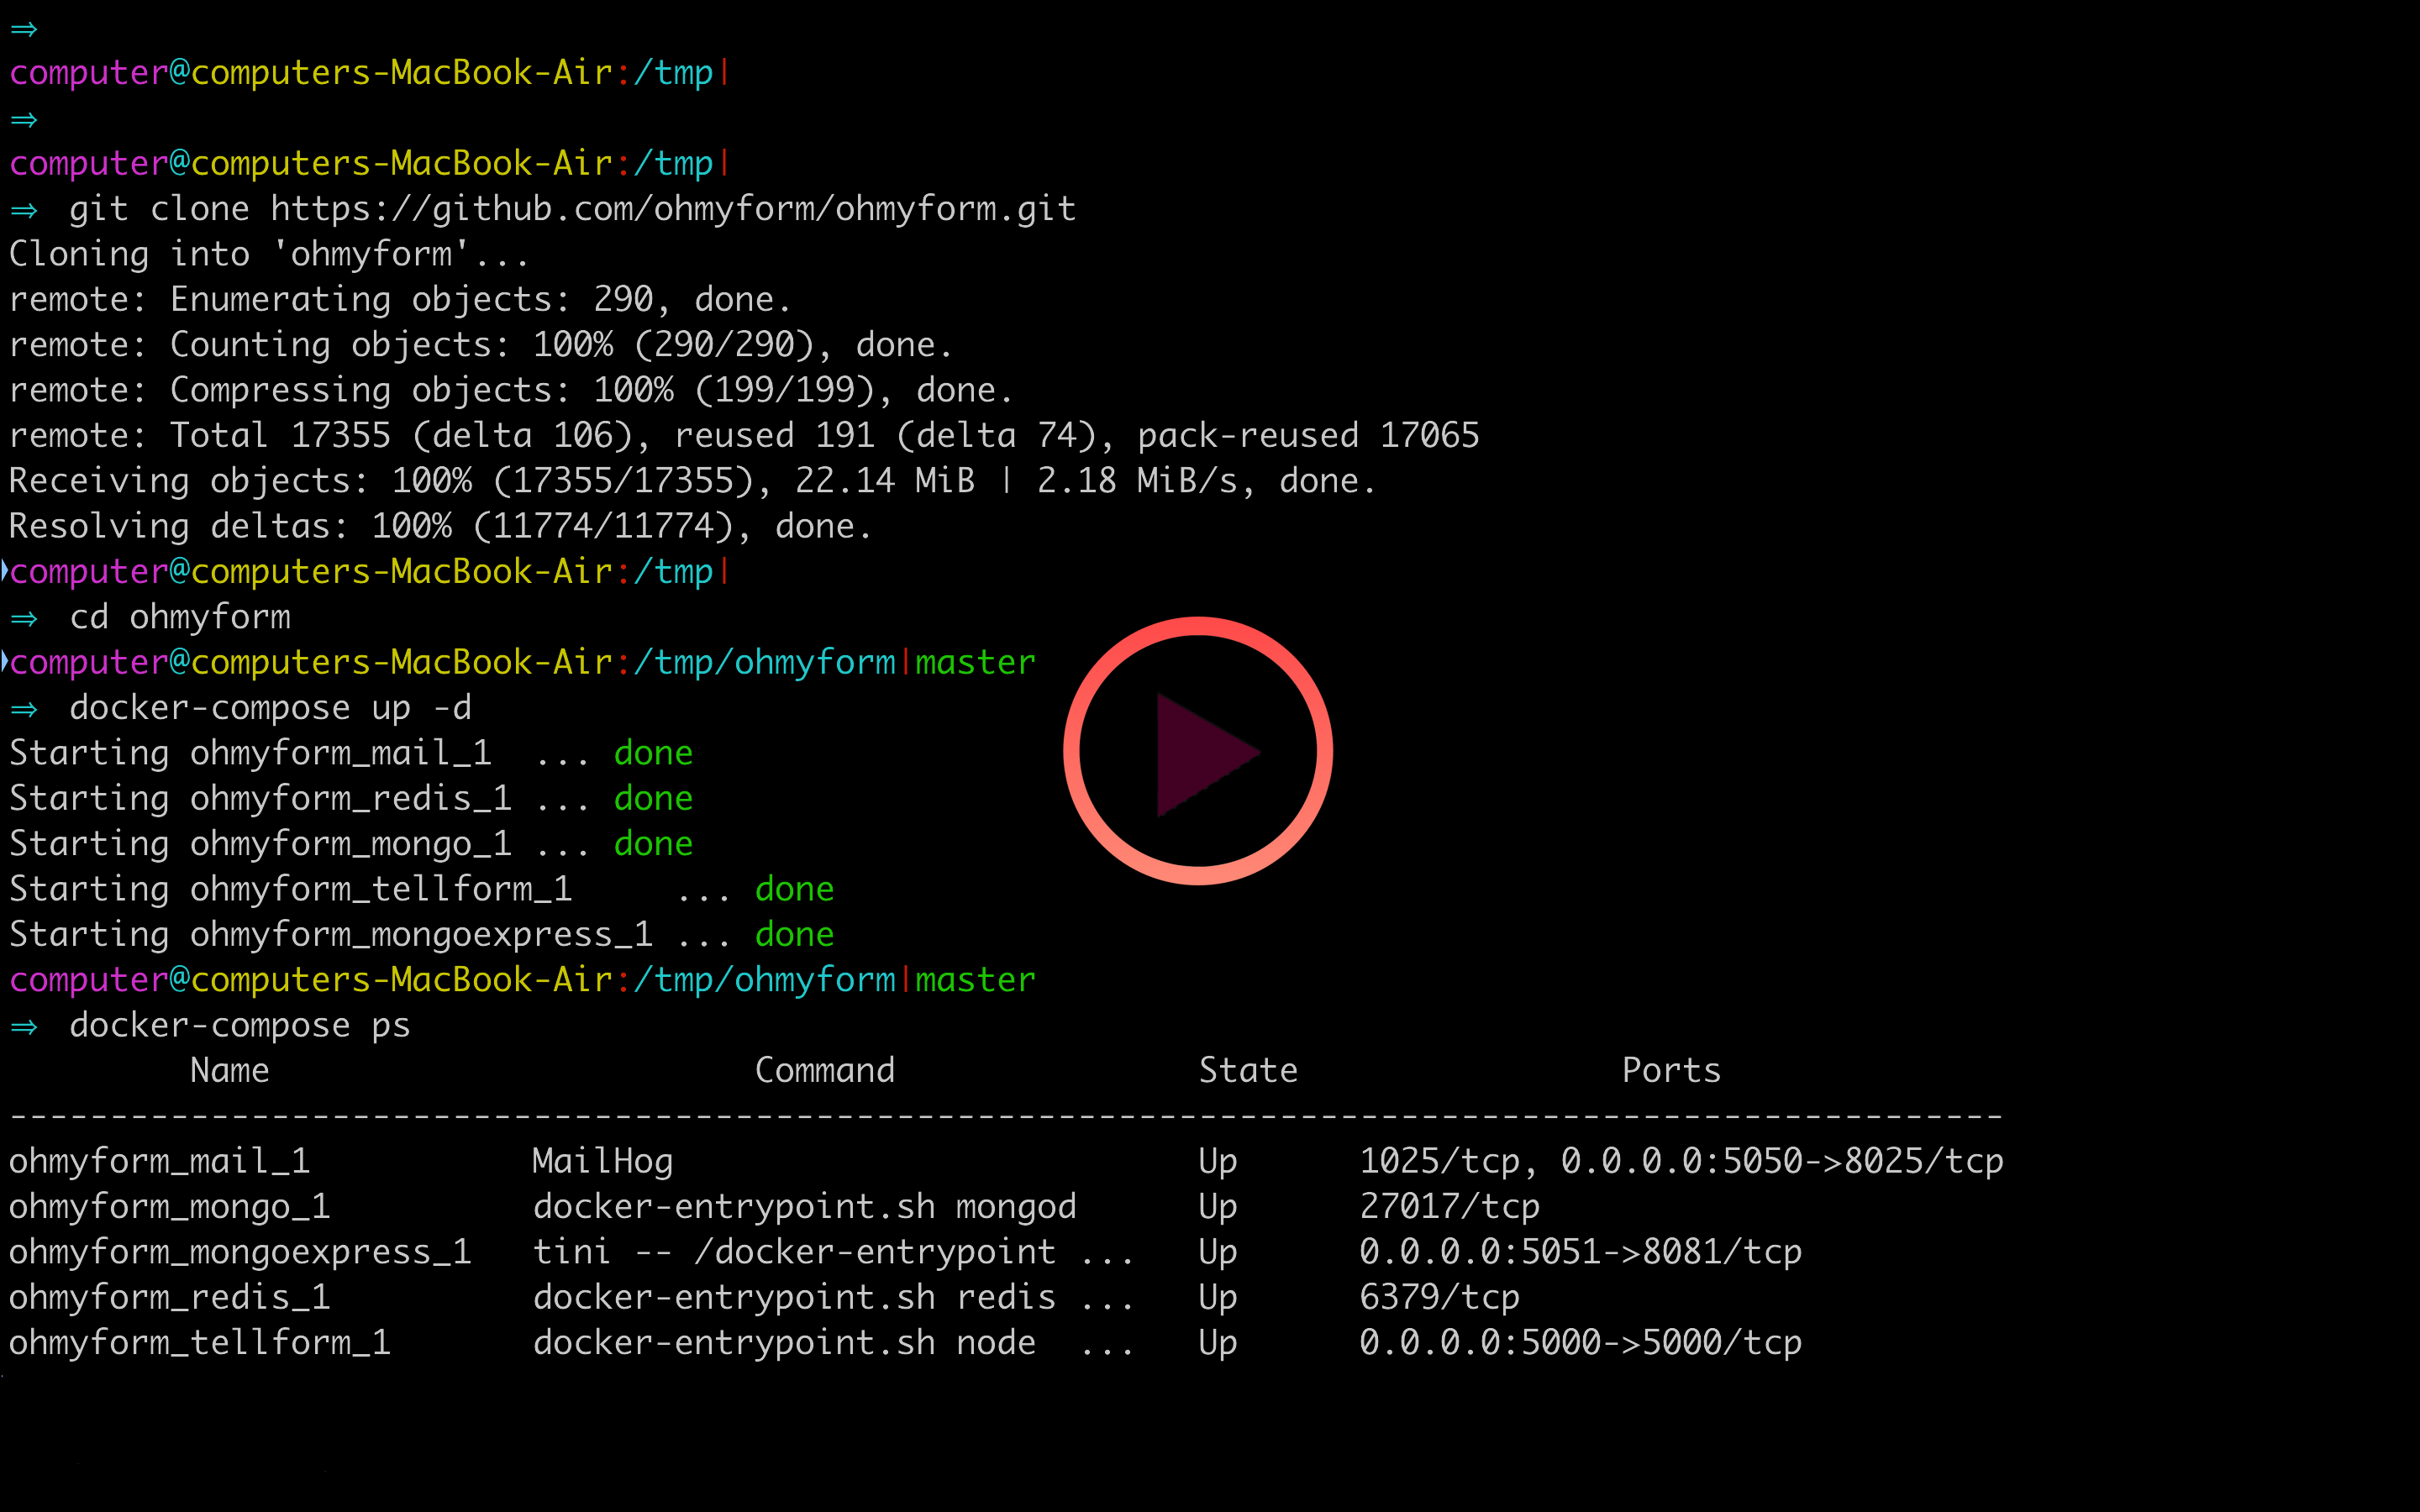Image resolution: width=2420 pixels, height=1512 pixels.
Task: Click 'Starting ohmyform_tellform_1' line
Action: tap(421, 889)
